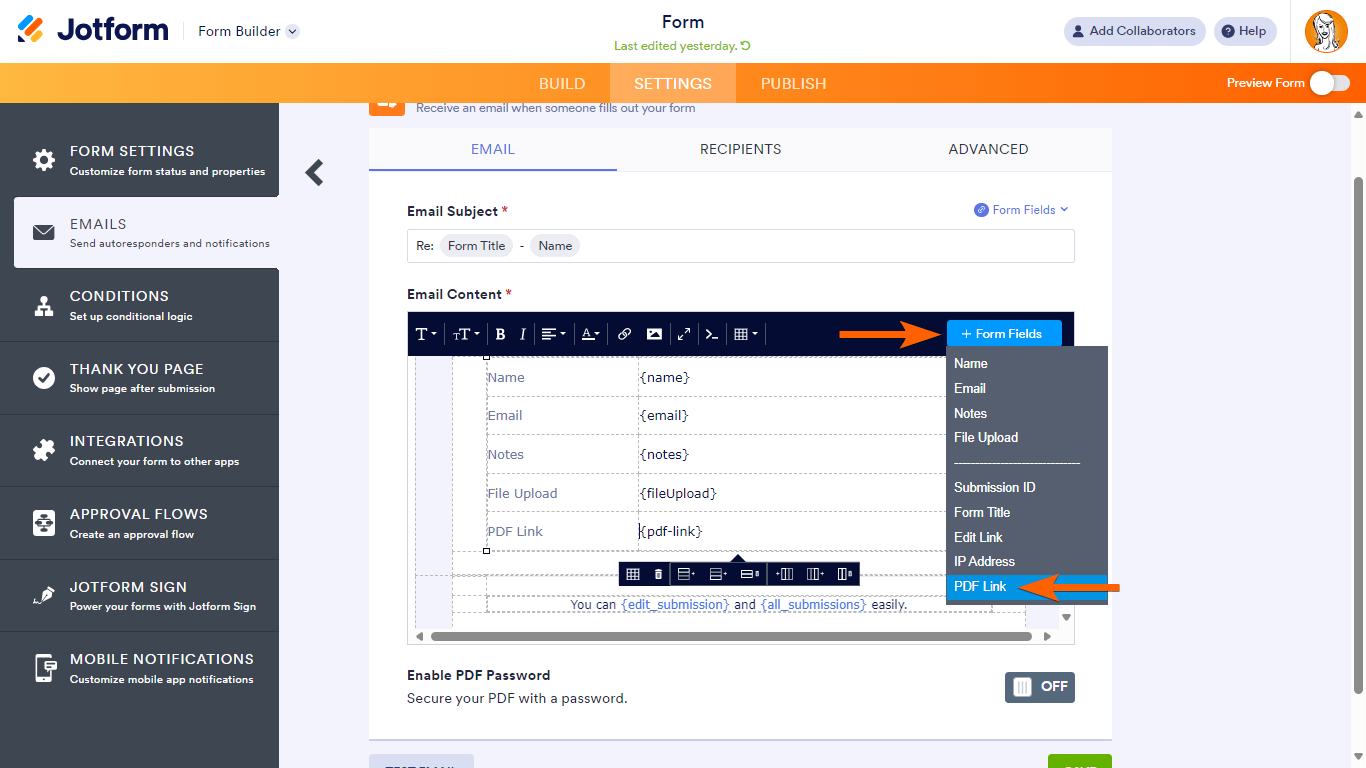This screenshot has height=768, width=1366.
Task: Select the ADVANCED tab
Action: 989,149
